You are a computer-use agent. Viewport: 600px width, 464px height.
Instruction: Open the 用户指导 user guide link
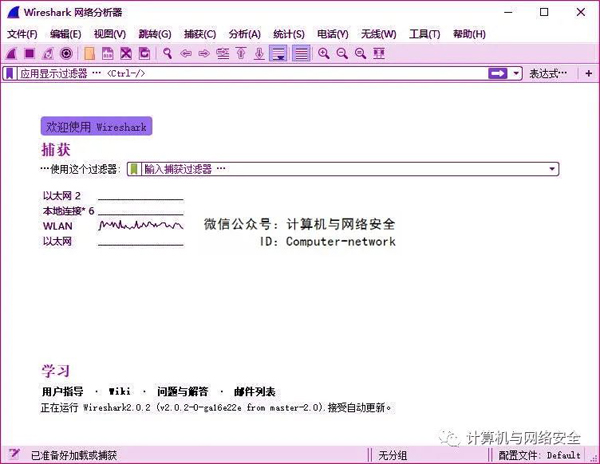point(62,391)
